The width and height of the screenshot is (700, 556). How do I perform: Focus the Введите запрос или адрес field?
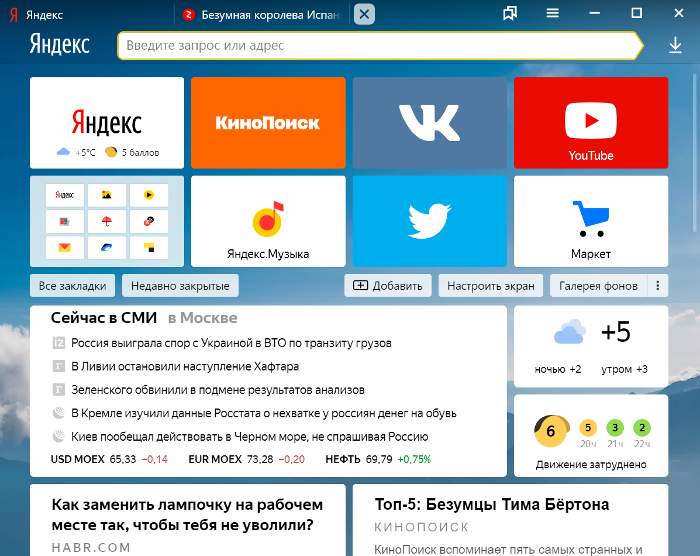(379, 46)
